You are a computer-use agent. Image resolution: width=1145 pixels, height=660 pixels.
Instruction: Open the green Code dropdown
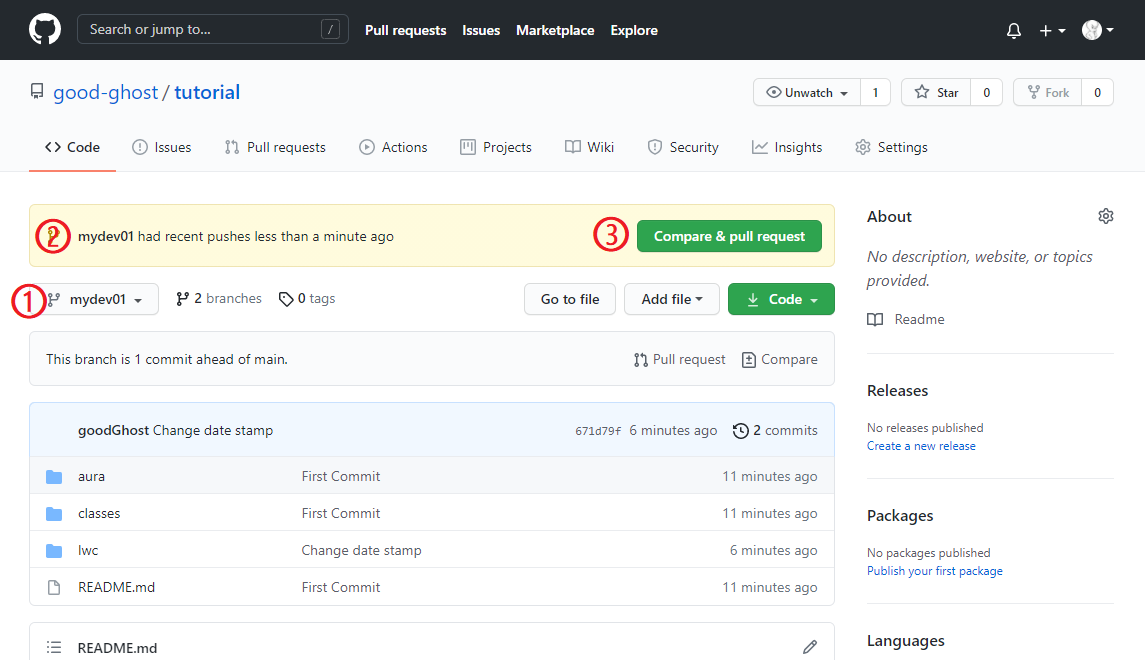tap(781, 298)
